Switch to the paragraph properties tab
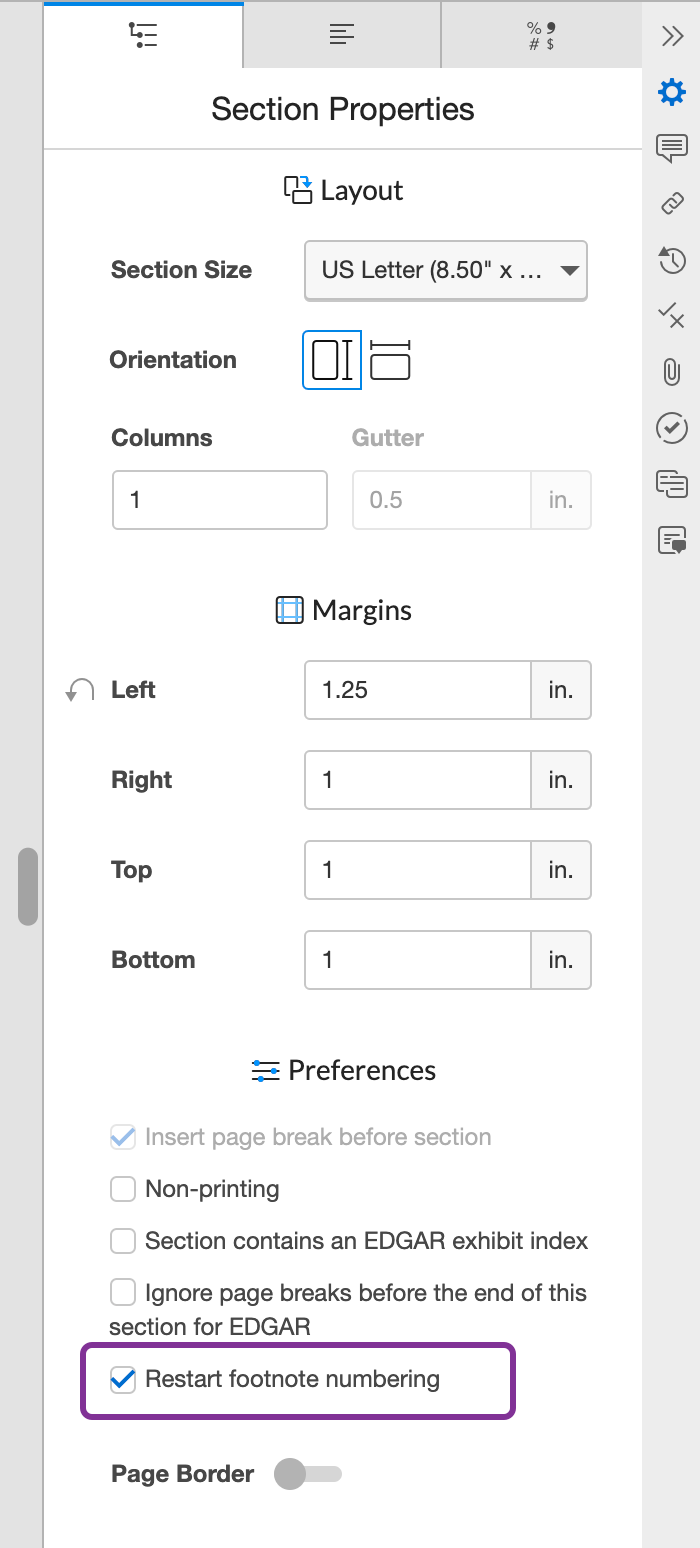This screenshot has height=1548, width=700. point(341,35)
